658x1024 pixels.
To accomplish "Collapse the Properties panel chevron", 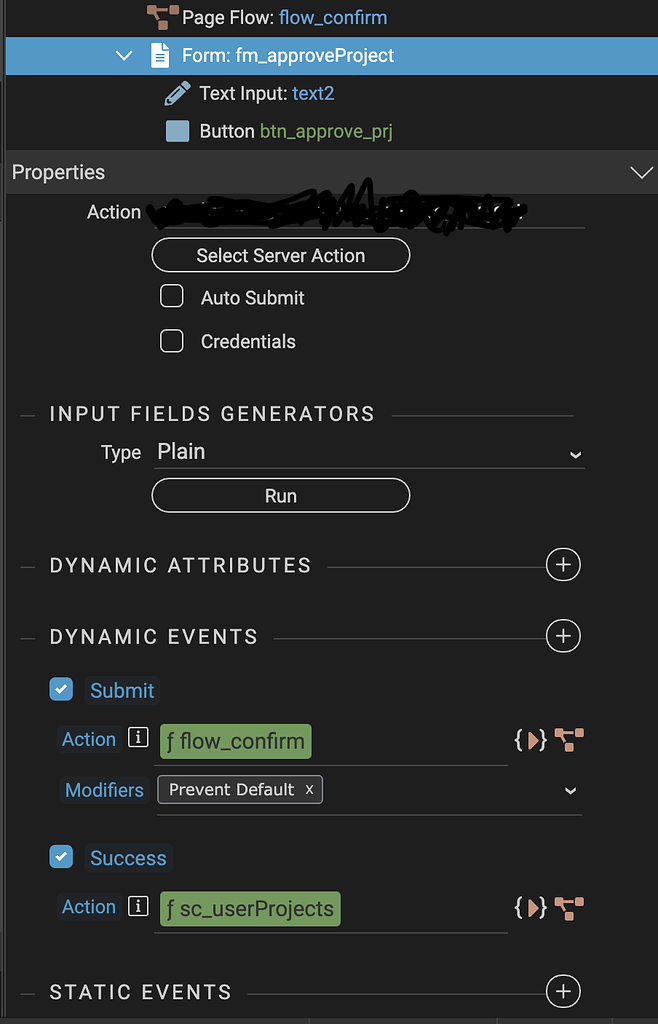I will pyautogui.click(x=641, y=171).
